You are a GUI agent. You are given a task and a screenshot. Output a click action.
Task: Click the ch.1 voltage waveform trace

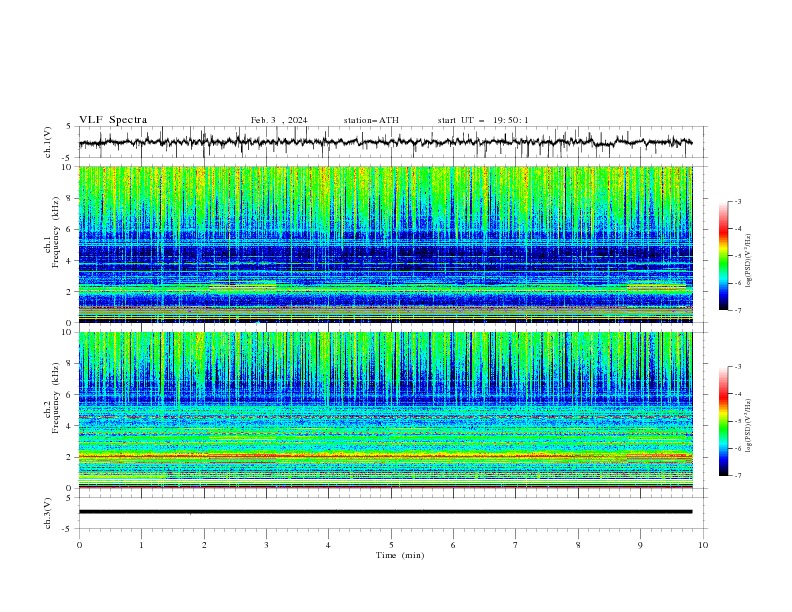(385, 142)
